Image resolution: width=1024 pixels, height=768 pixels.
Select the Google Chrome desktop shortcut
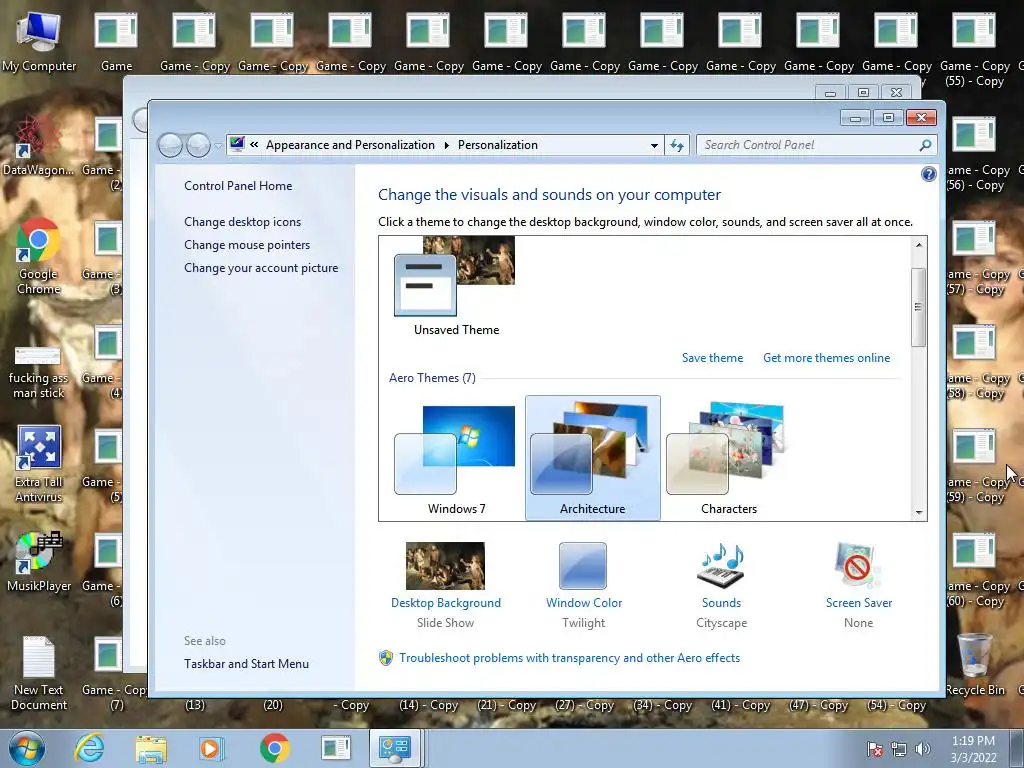click(38, 256)
